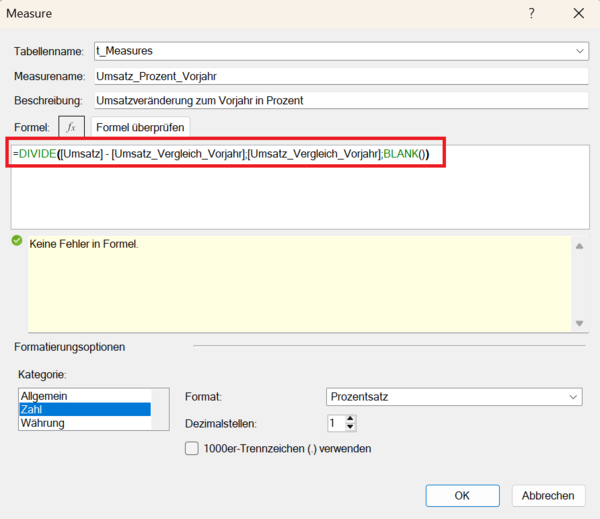Increase Dezimalstellen with the up arrow

pos(350,418)
